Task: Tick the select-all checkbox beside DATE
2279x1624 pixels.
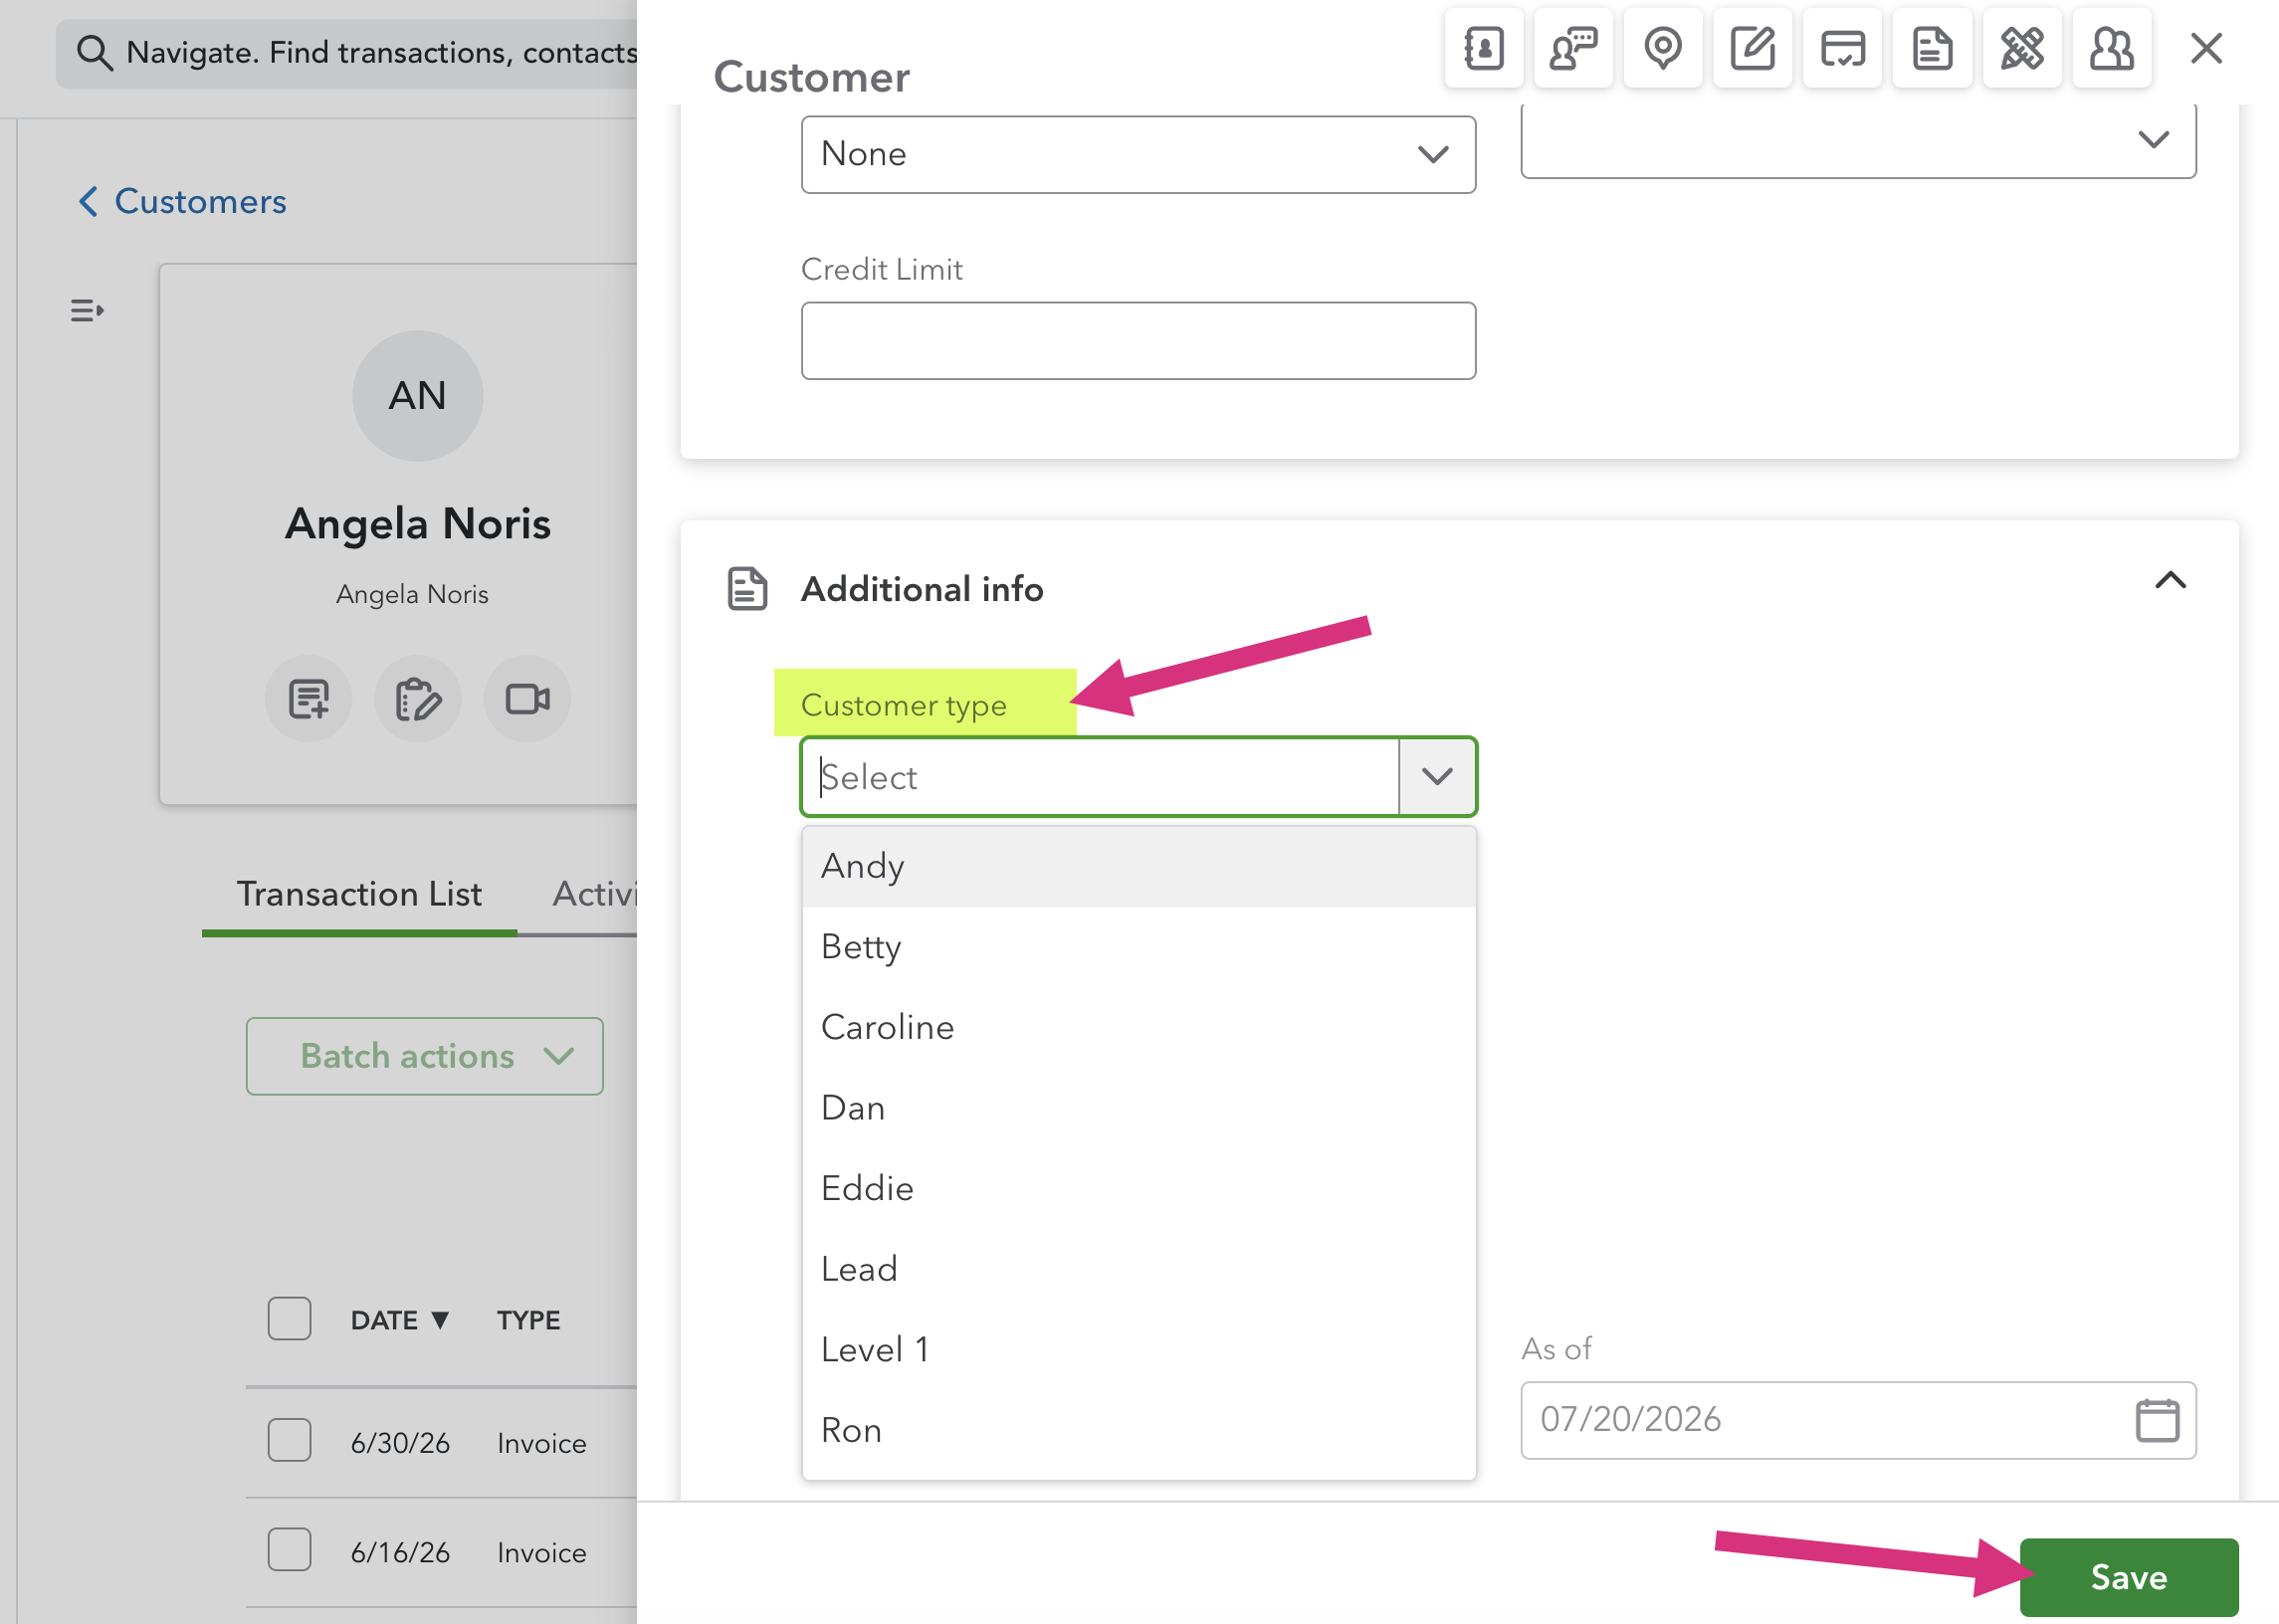Action: click(x=289, y=1319)
